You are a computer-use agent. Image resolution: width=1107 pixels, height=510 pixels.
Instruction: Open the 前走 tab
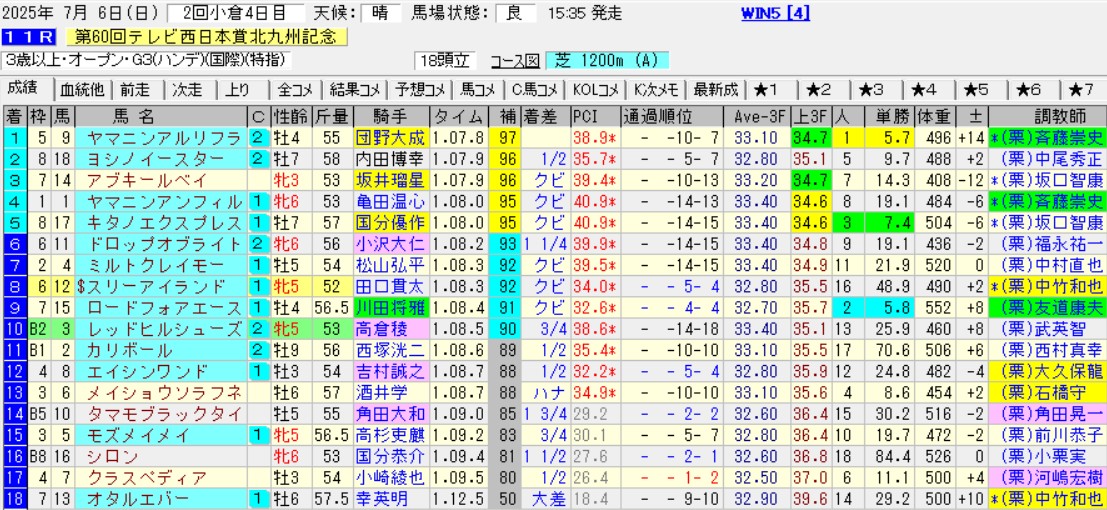pyautogui.click(x=137, y=88)
